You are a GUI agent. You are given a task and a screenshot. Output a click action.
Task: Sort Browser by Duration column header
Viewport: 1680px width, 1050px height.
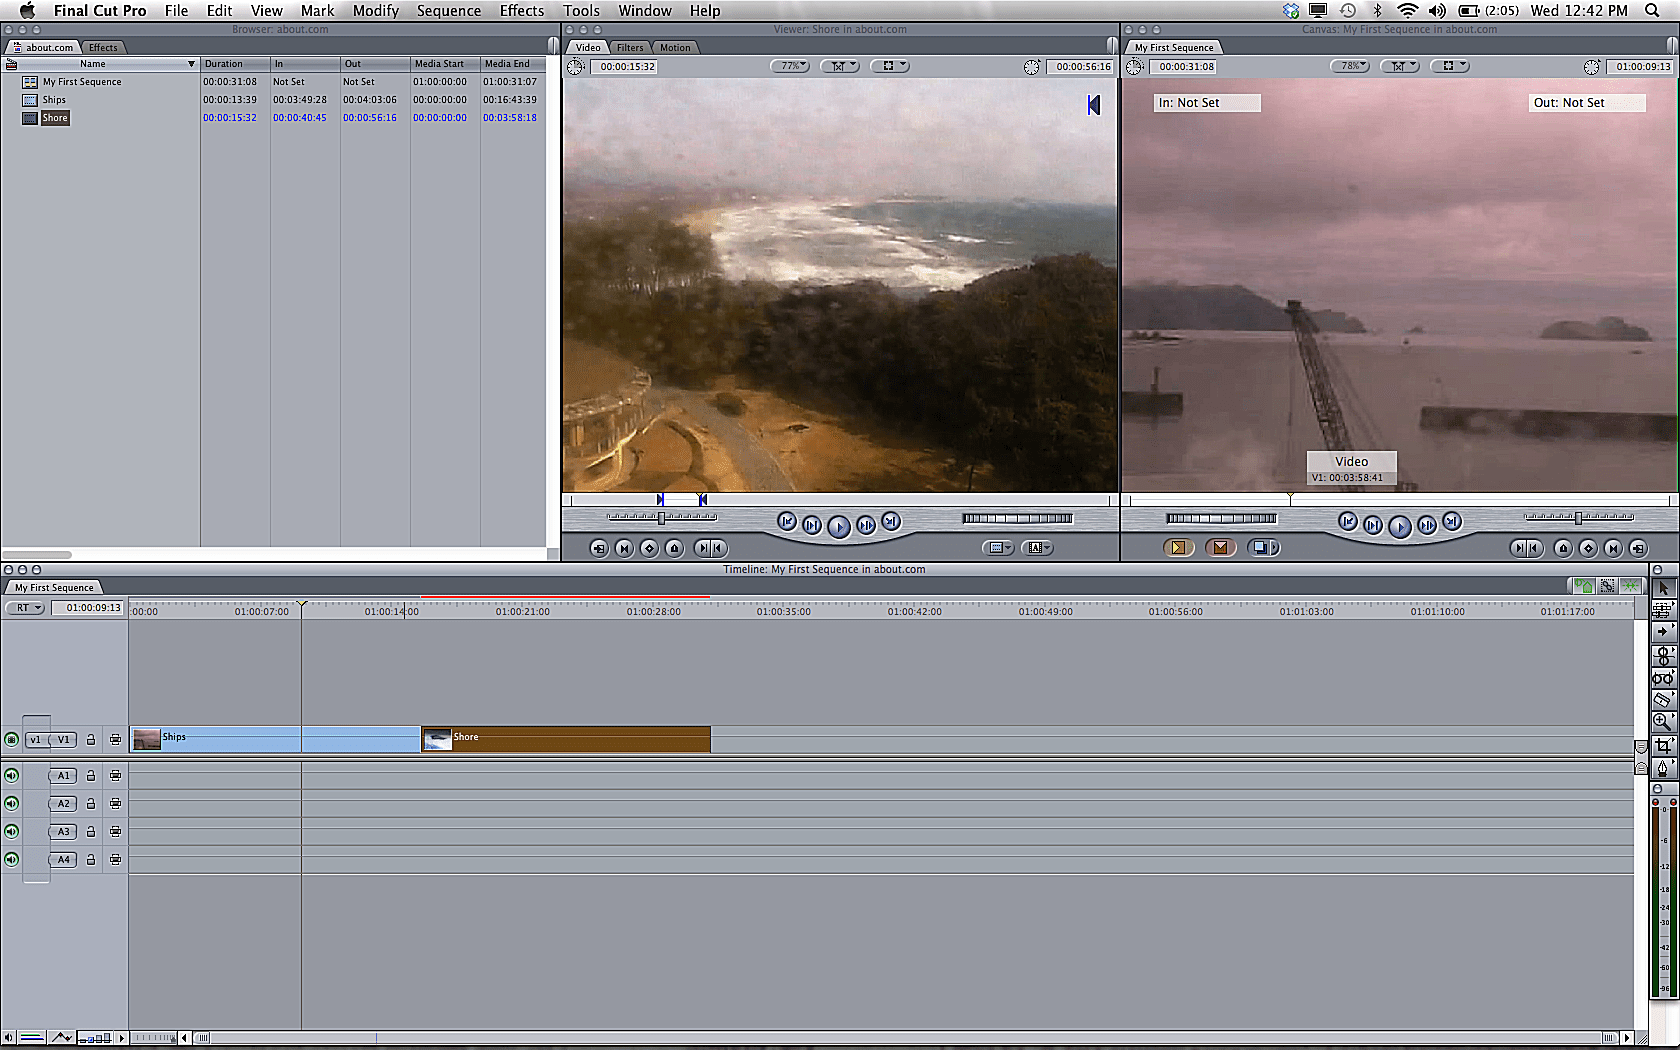[235, 64]
